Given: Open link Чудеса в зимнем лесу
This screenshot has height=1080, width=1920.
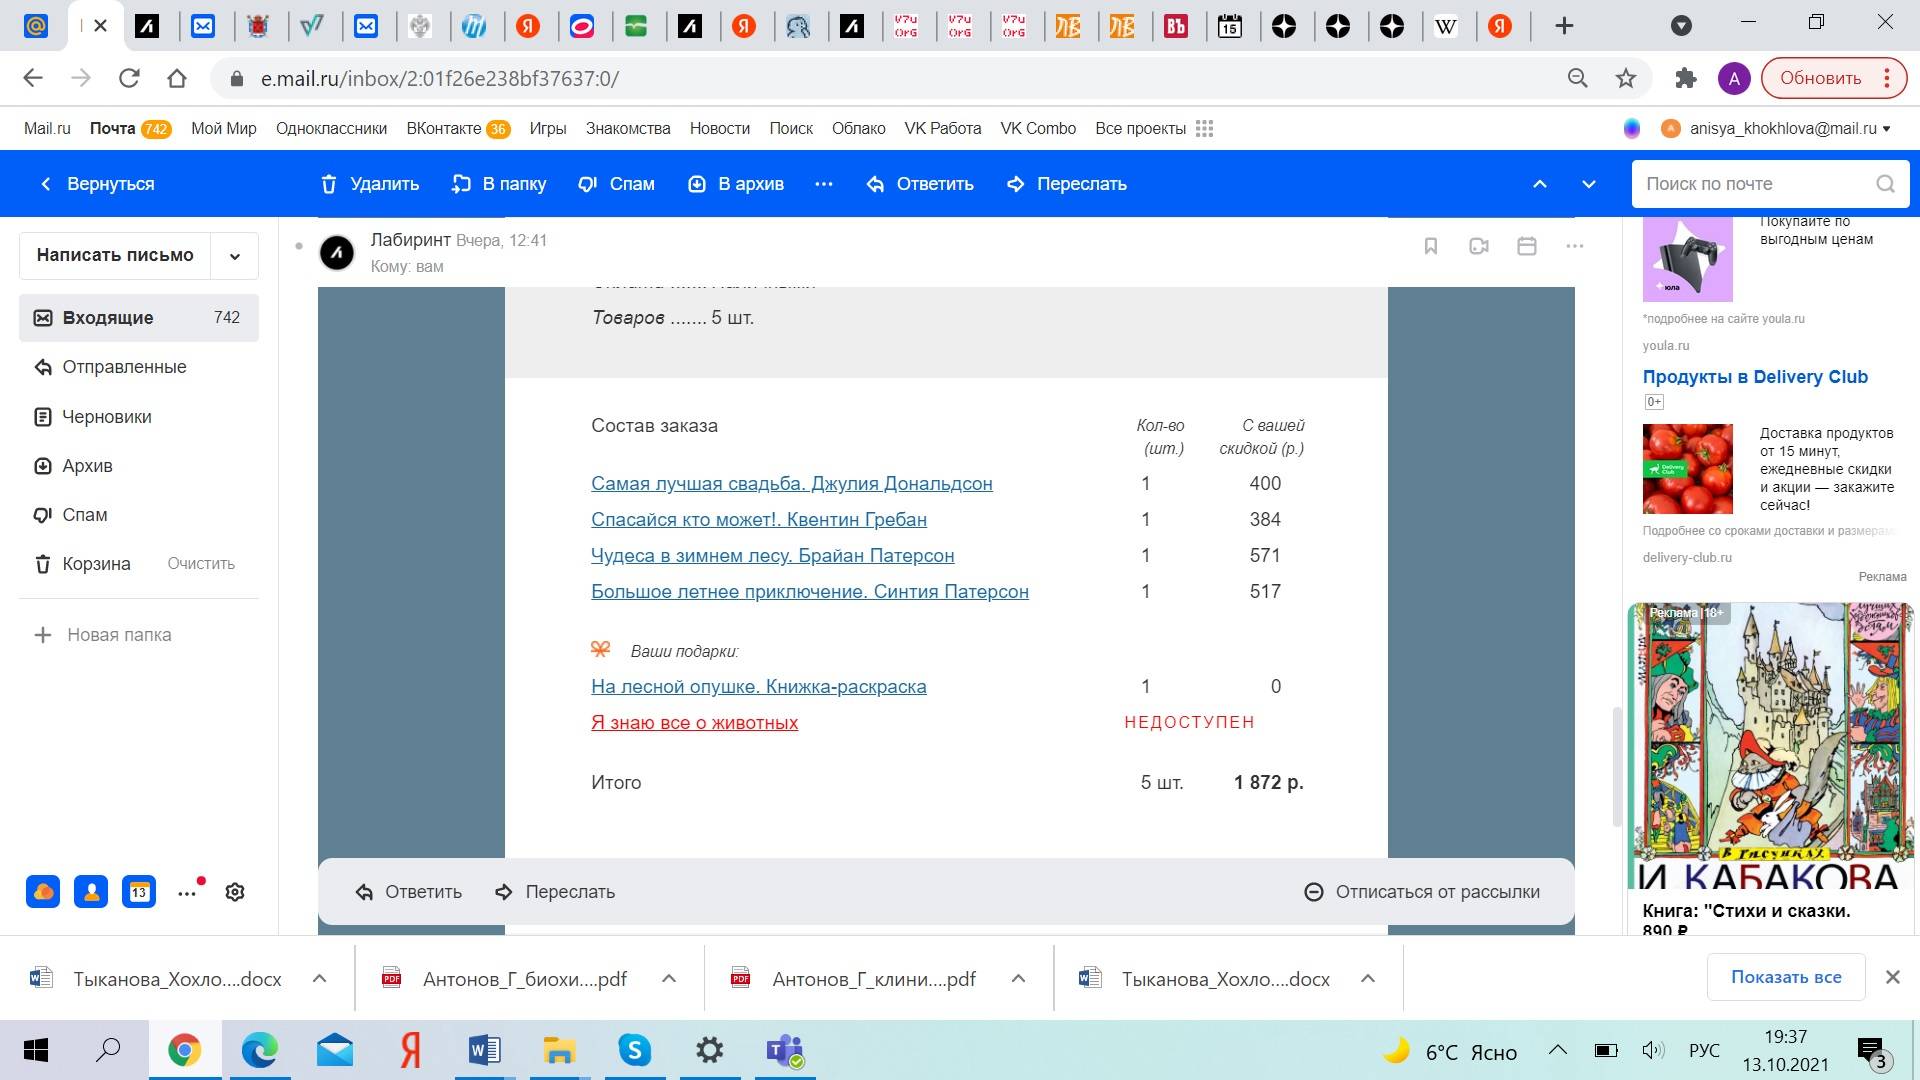Looking at the screenshot, I should (773, 556).
